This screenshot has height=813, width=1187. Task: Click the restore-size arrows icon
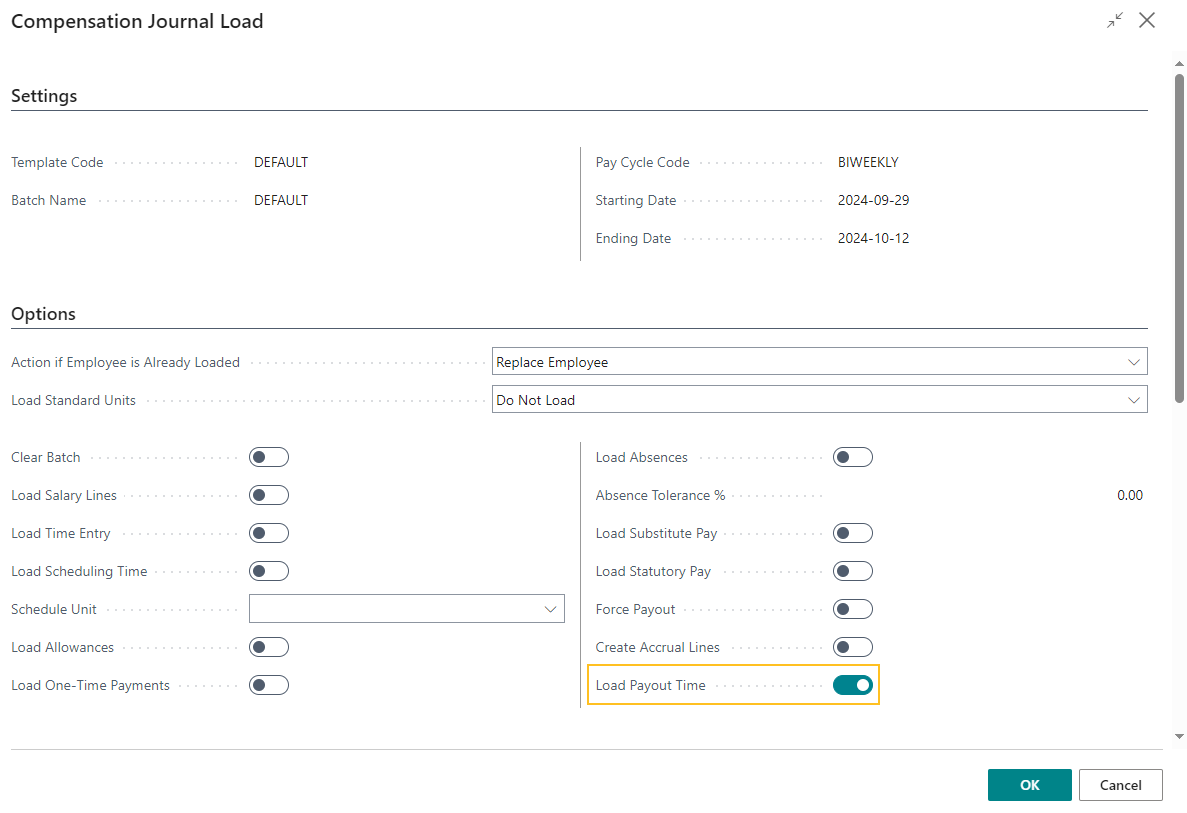pyautogui.click(x=1114, y=20)
